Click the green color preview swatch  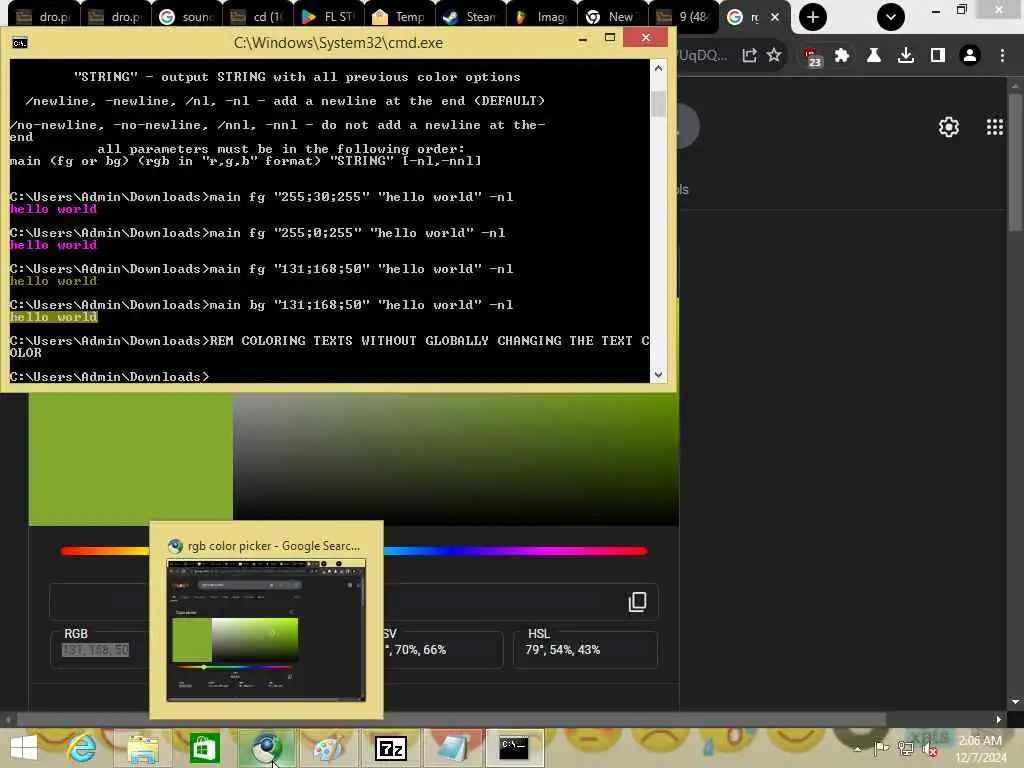[131, 459]
